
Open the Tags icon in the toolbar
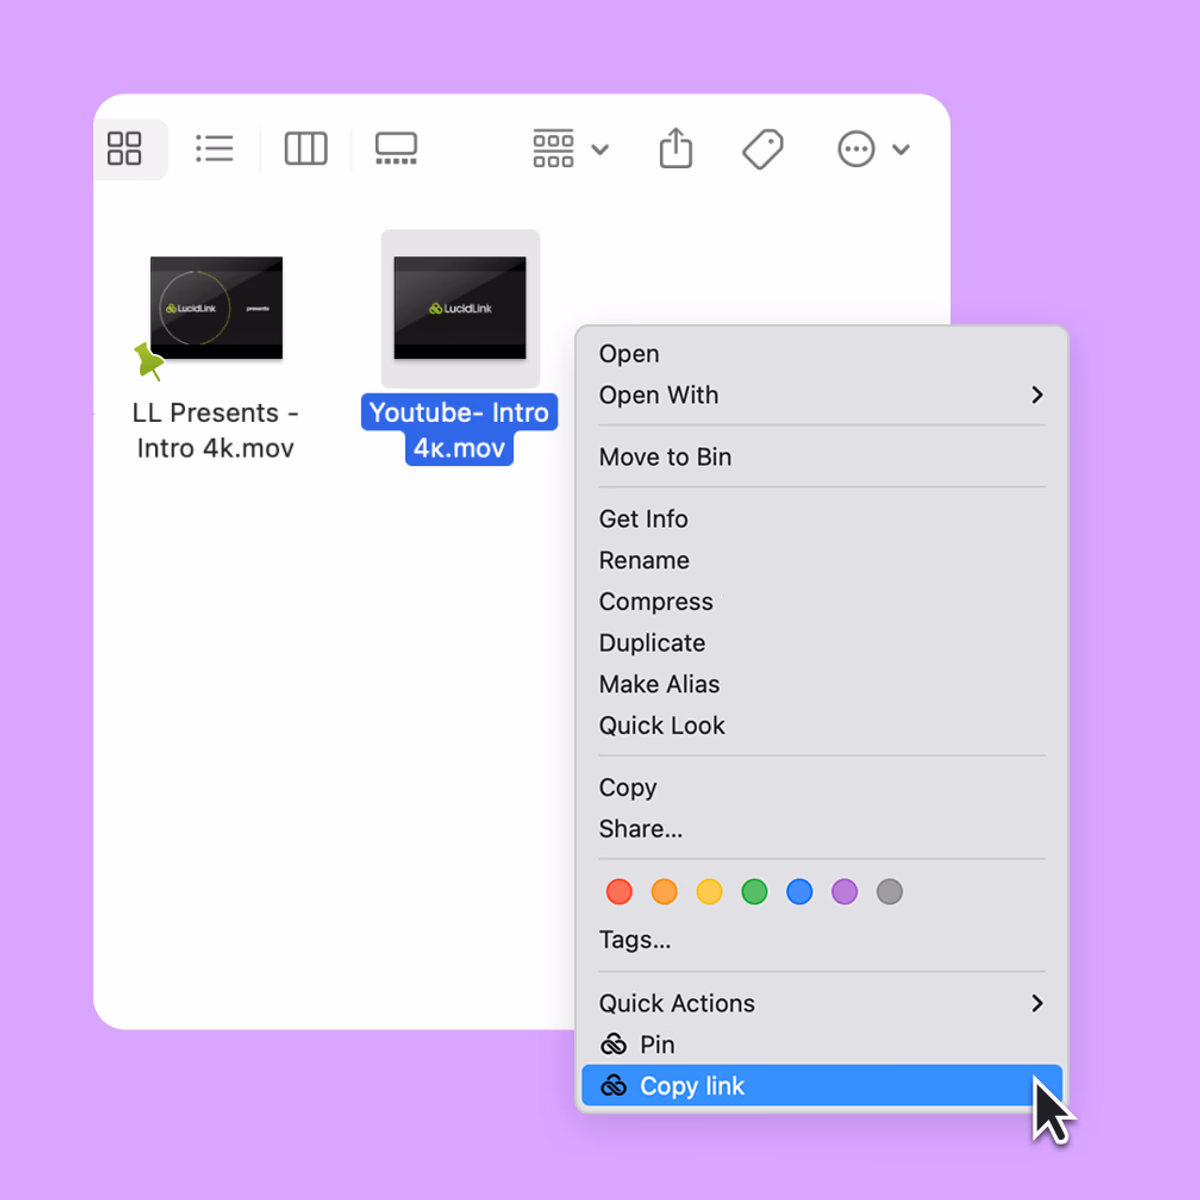(x=762, y=148)
